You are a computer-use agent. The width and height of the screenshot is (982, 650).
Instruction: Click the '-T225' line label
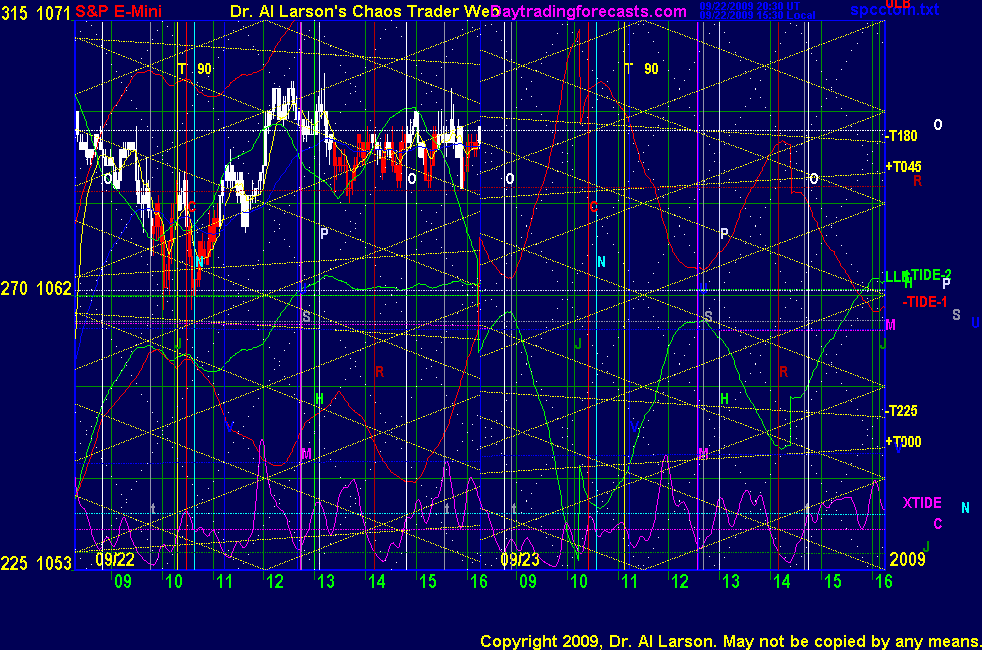click(x=901, y=411)
